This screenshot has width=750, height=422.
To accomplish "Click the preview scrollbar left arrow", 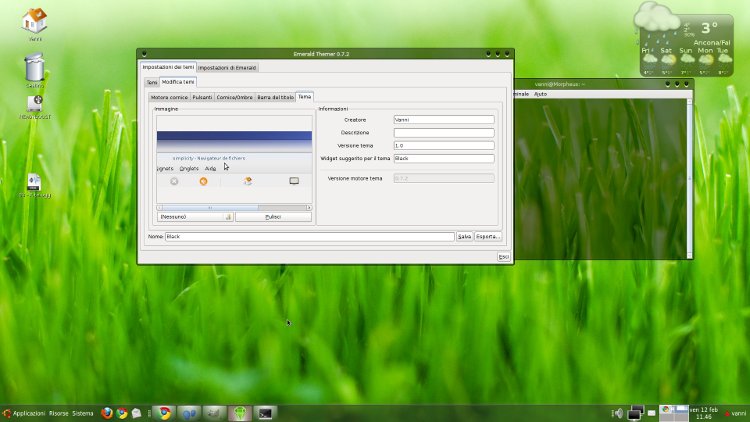I will click(x=159, y=208).
